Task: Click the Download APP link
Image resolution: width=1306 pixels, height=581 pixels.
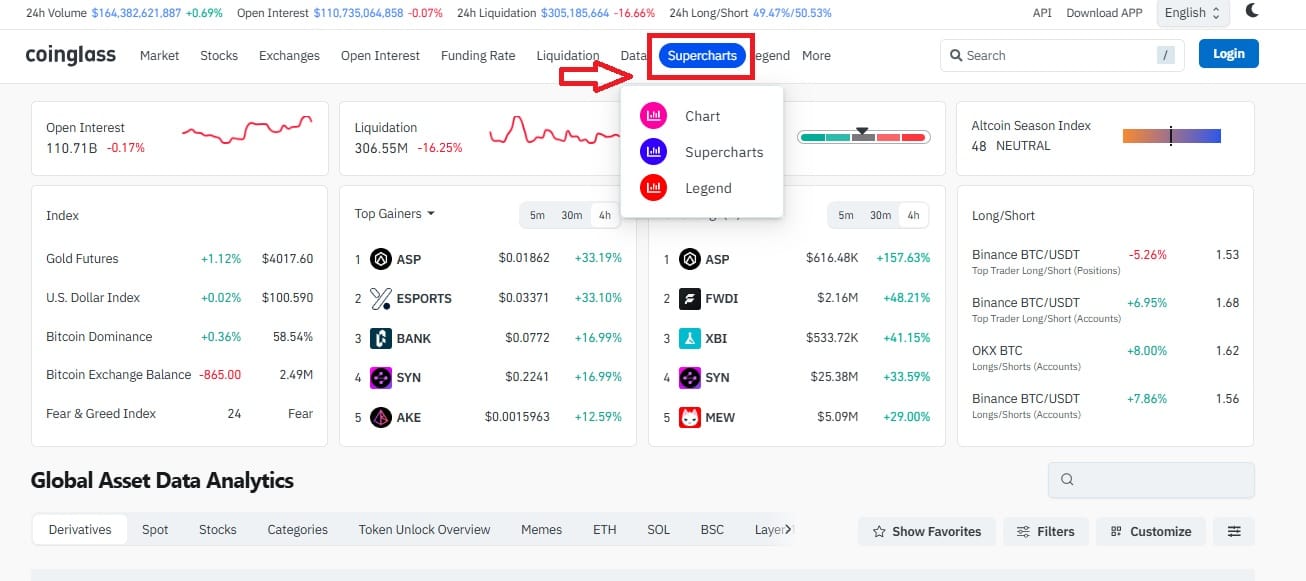Action: (1104, 13)
